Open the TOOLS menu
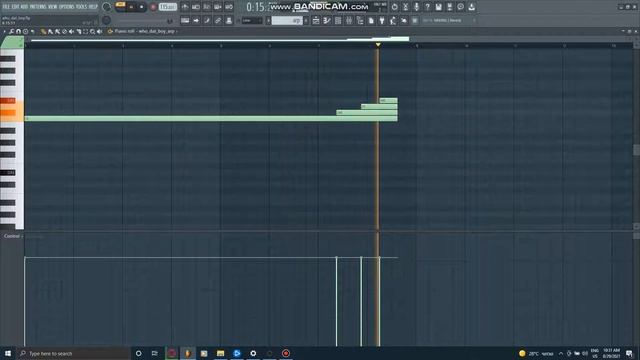The image size is (640, 360). tap(82, 7)
